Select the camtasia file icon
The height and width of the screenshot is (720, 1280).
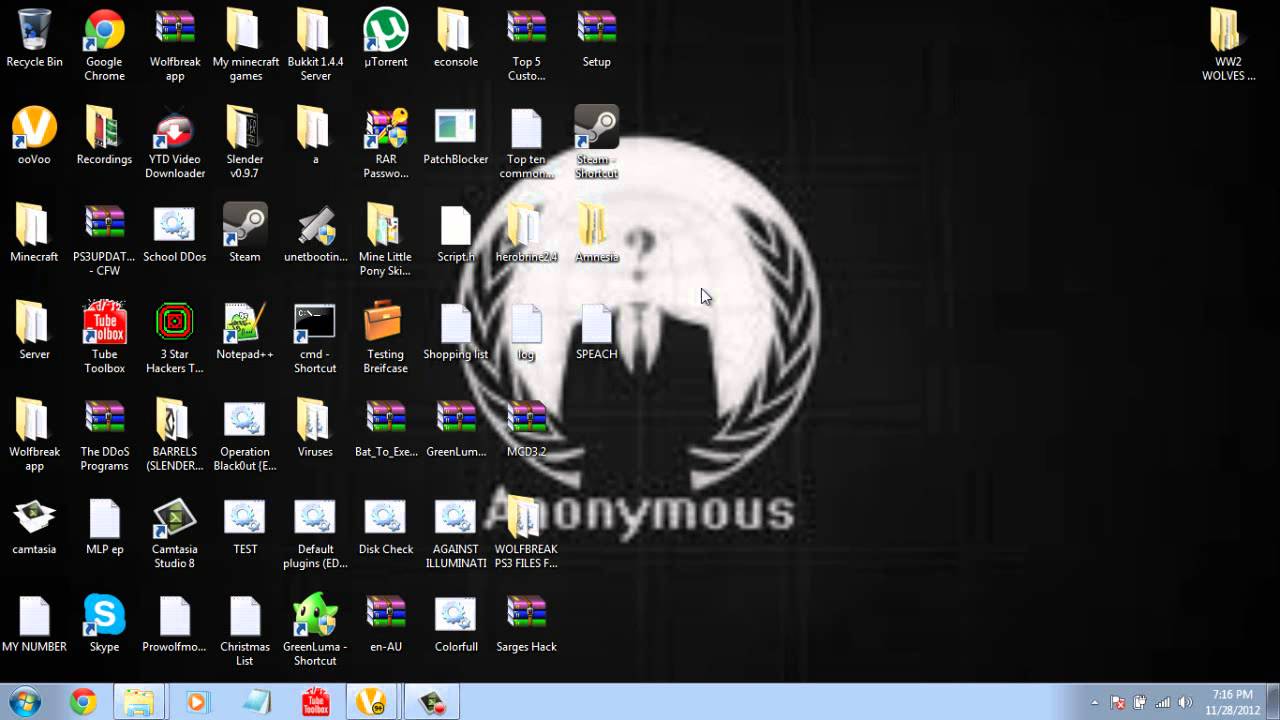tap(34, 526)
